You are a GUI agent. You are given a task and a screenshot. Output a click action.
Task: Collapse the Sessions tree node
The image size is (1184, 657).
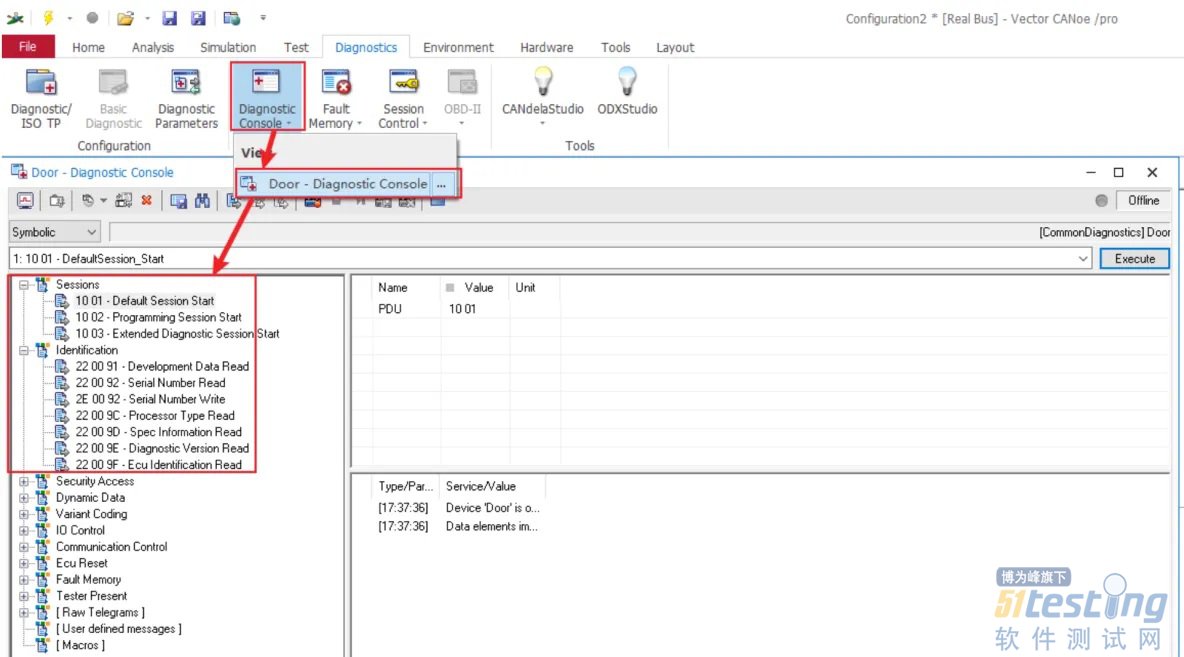(24, 285)
